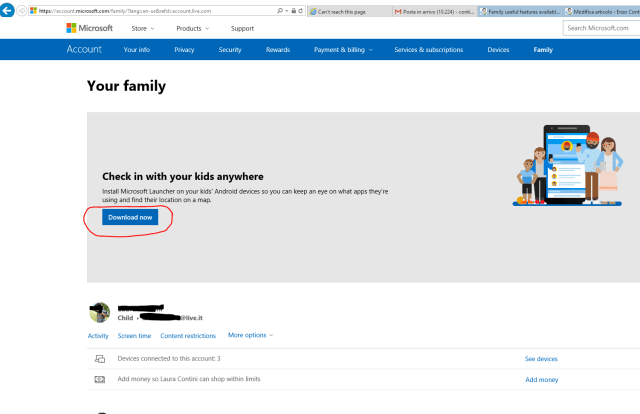The height and width of the screenshot is (414, 640).
Task: Click the search magnifier in address bar
Action: point(278,10)
